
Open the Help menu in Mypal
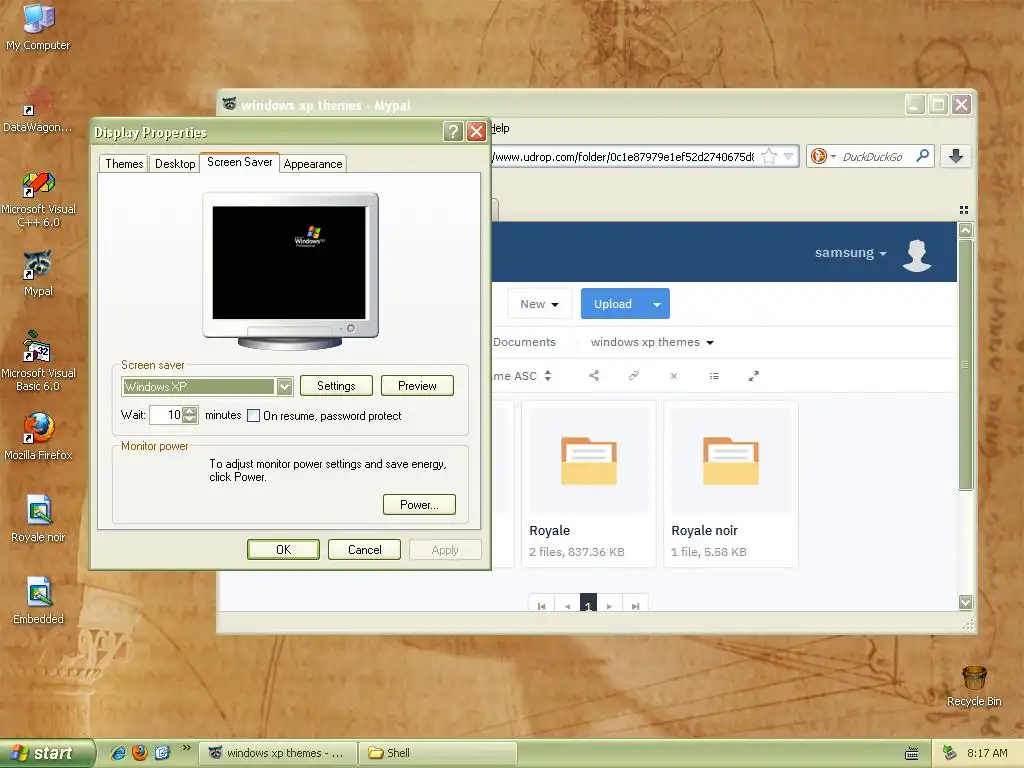(500, 128)
